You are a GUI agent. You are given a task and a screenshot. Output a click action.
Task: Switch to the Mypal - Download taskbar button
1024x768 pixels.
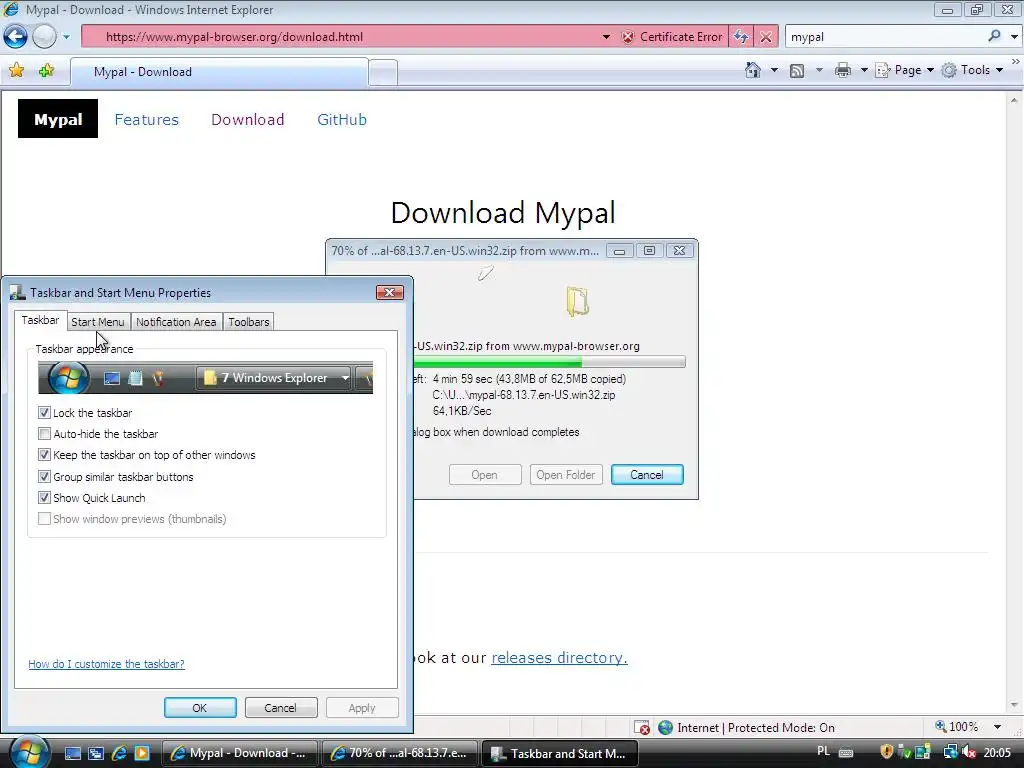point(239,753)
